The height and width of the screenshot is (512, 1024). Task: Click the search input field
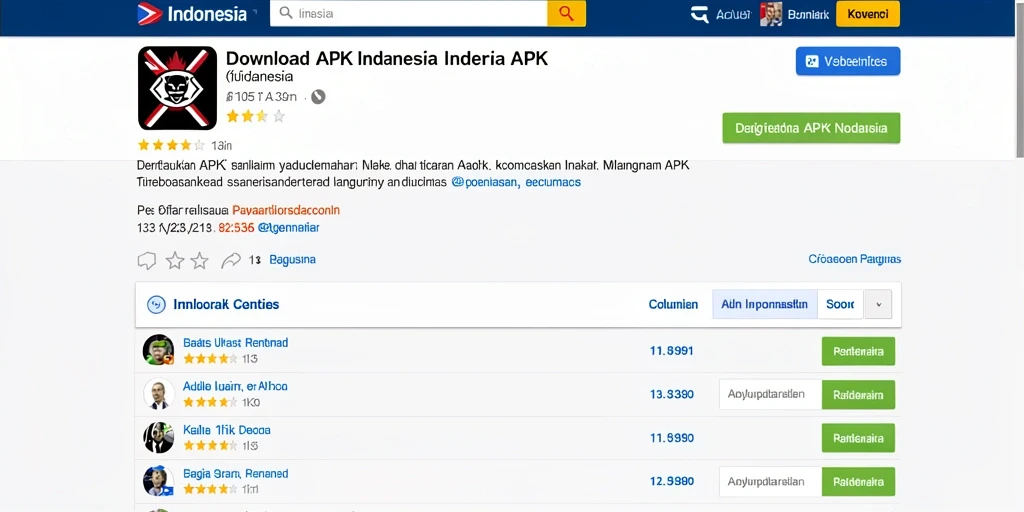pos(408,13)
